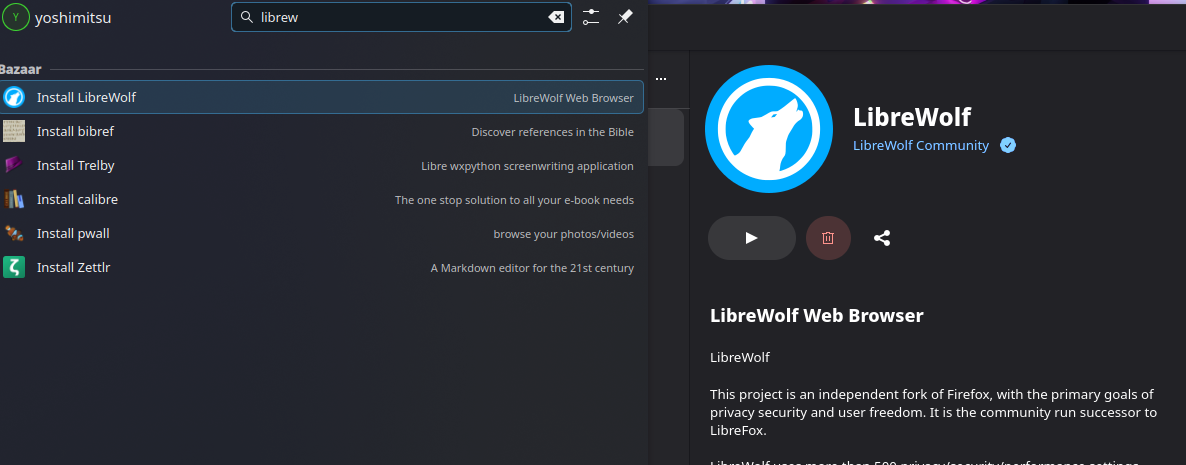Click the yoshimitsu user avatar icon
1186x465 pixels.
coord(16,17)
